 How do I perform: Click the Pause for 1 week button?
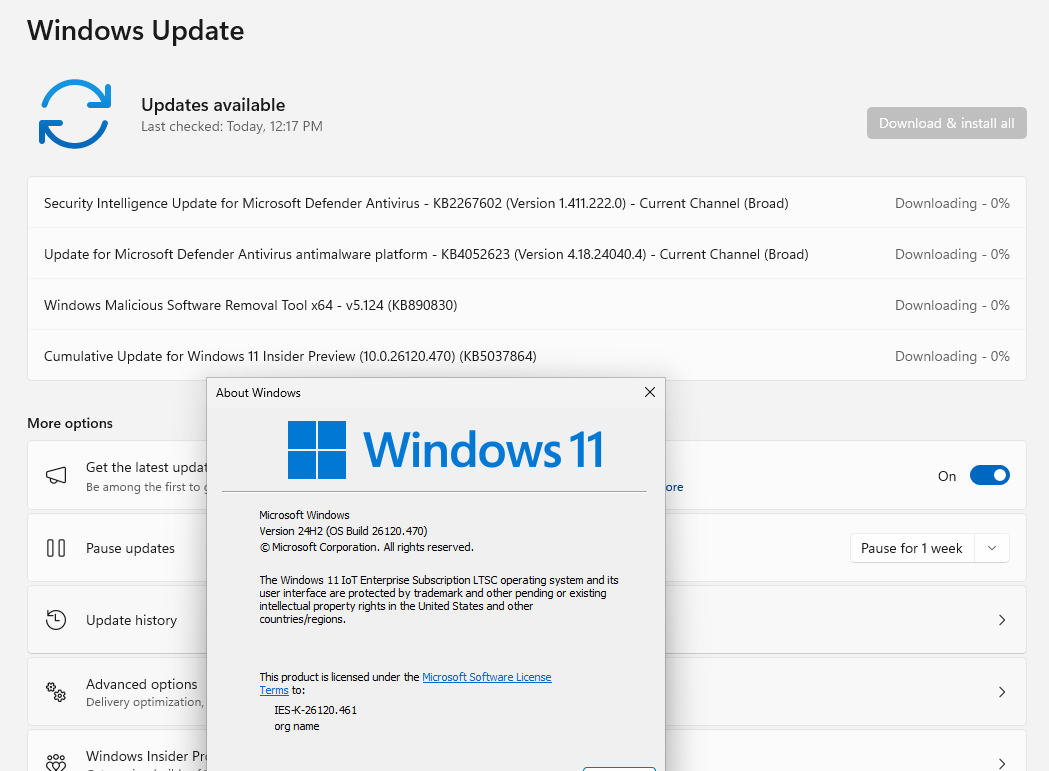tap(912, 548)
